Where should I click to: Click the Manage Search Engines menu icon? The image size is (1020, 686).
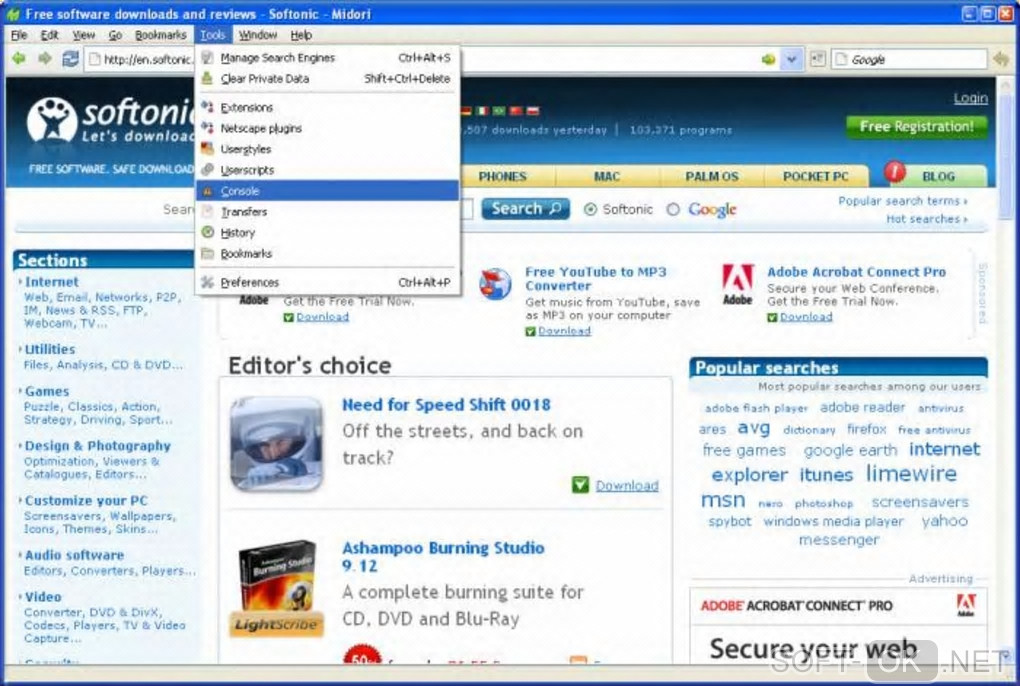click(208, 58)
